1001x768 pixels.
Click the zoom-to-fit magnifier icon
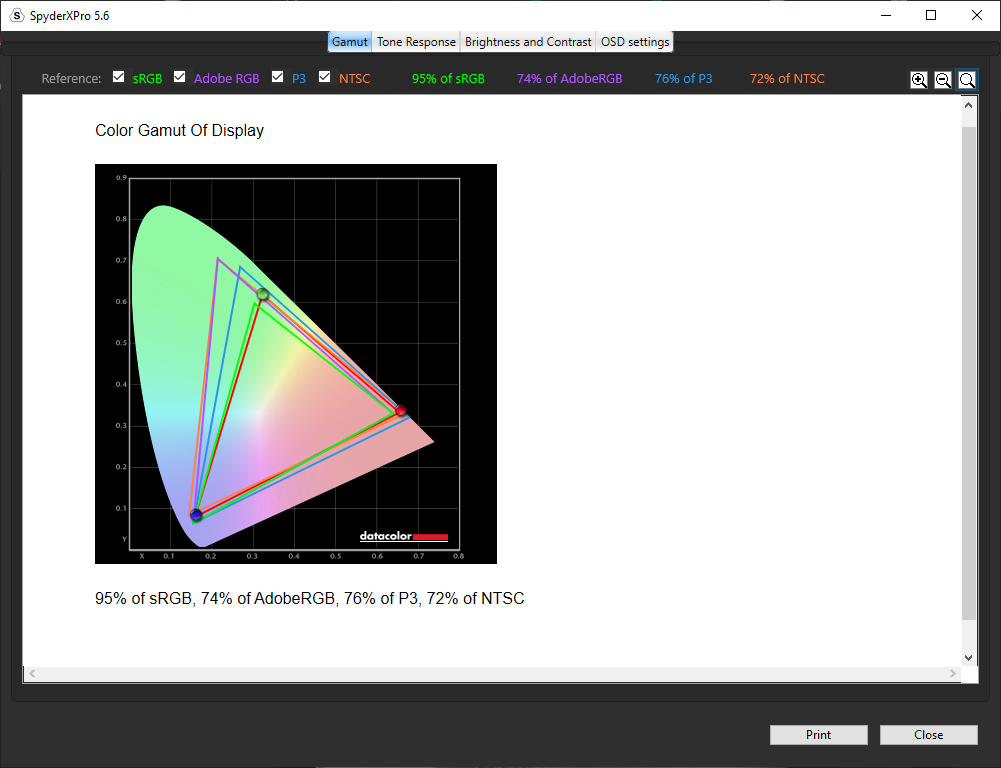967,80
